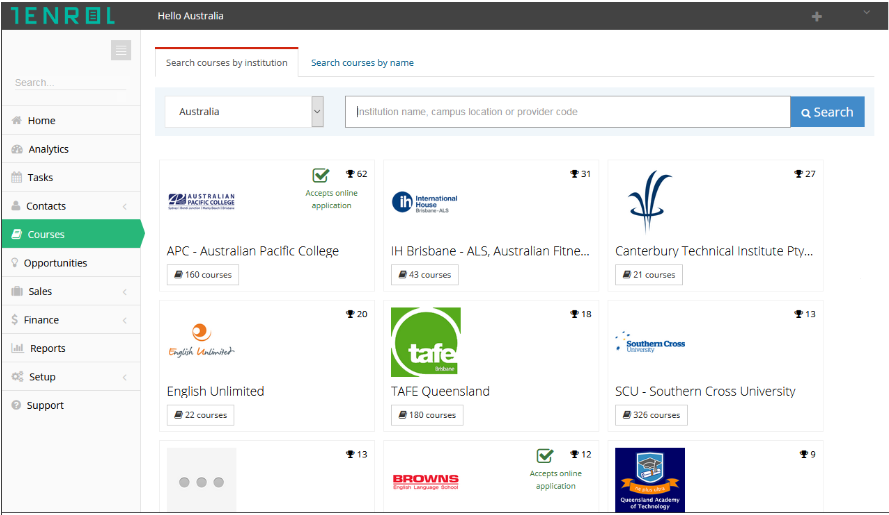The height and width of the screenshot is (515, 889).
Task: Switch to Search courses by name tab
Action: [362, 62]
